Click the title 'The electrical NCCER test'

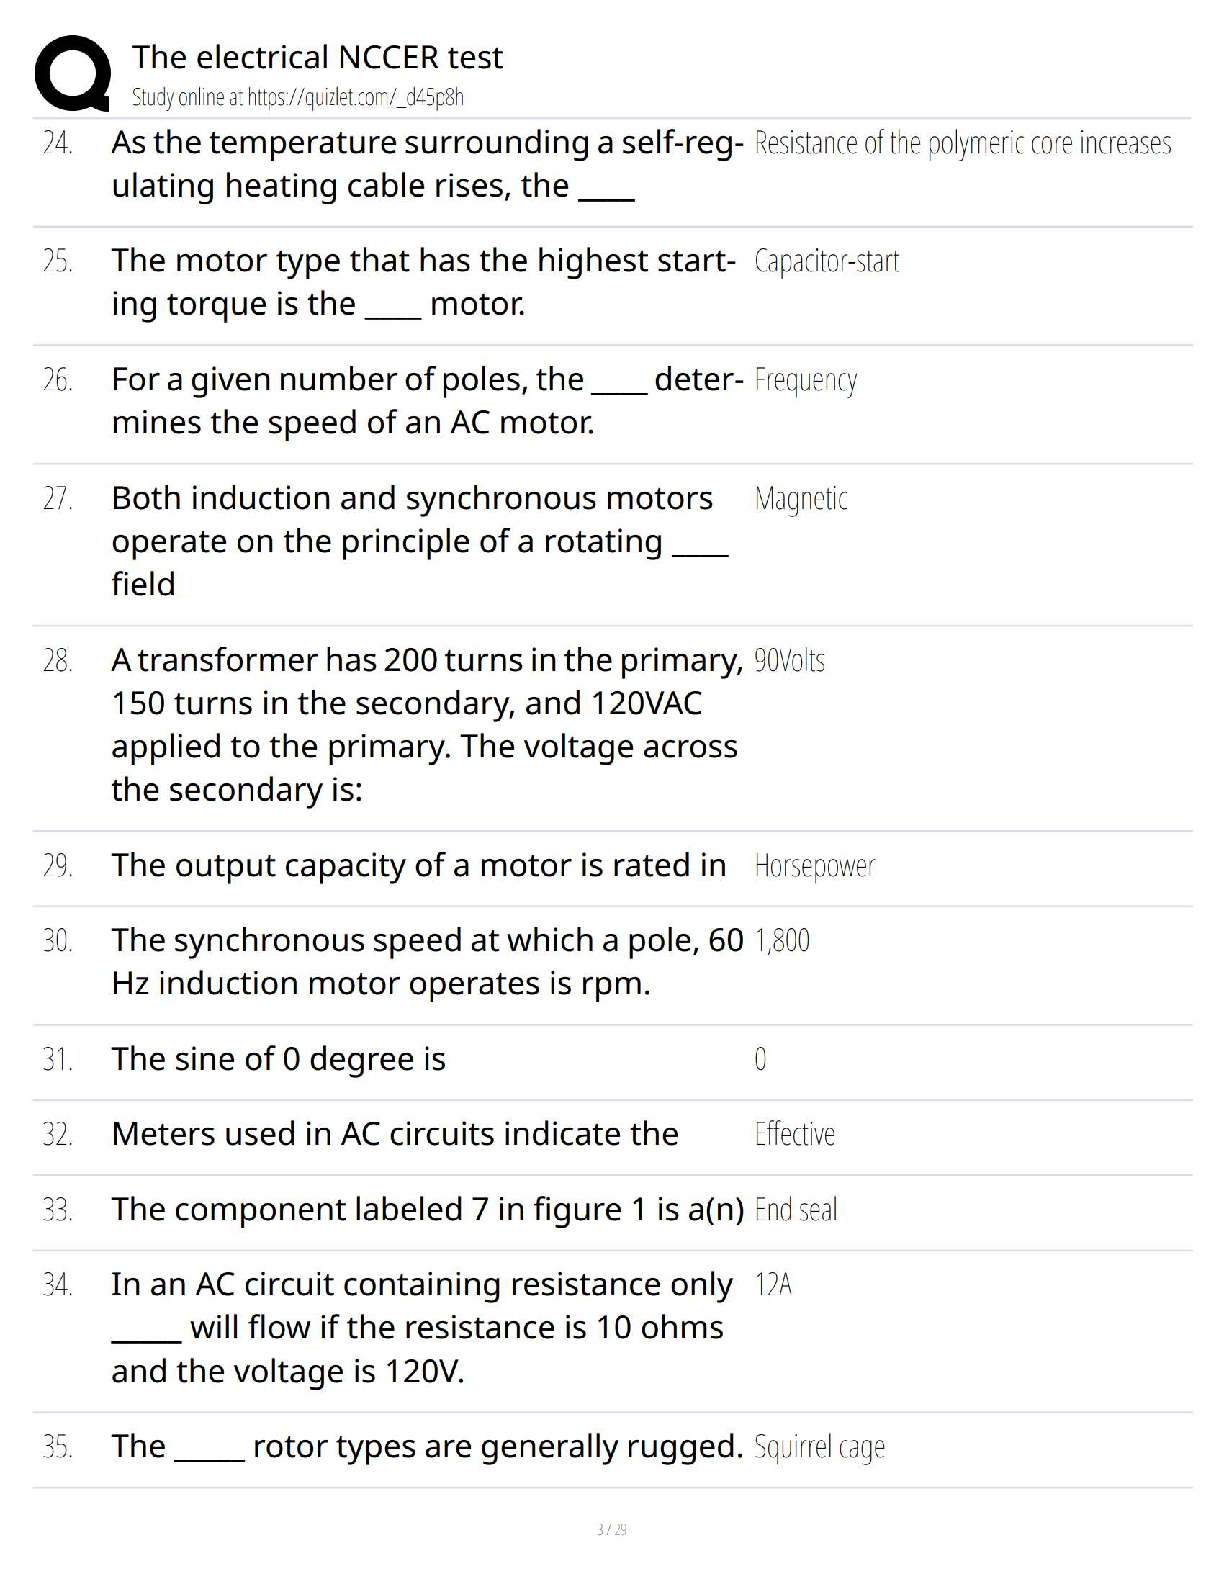tap(317, 57)
